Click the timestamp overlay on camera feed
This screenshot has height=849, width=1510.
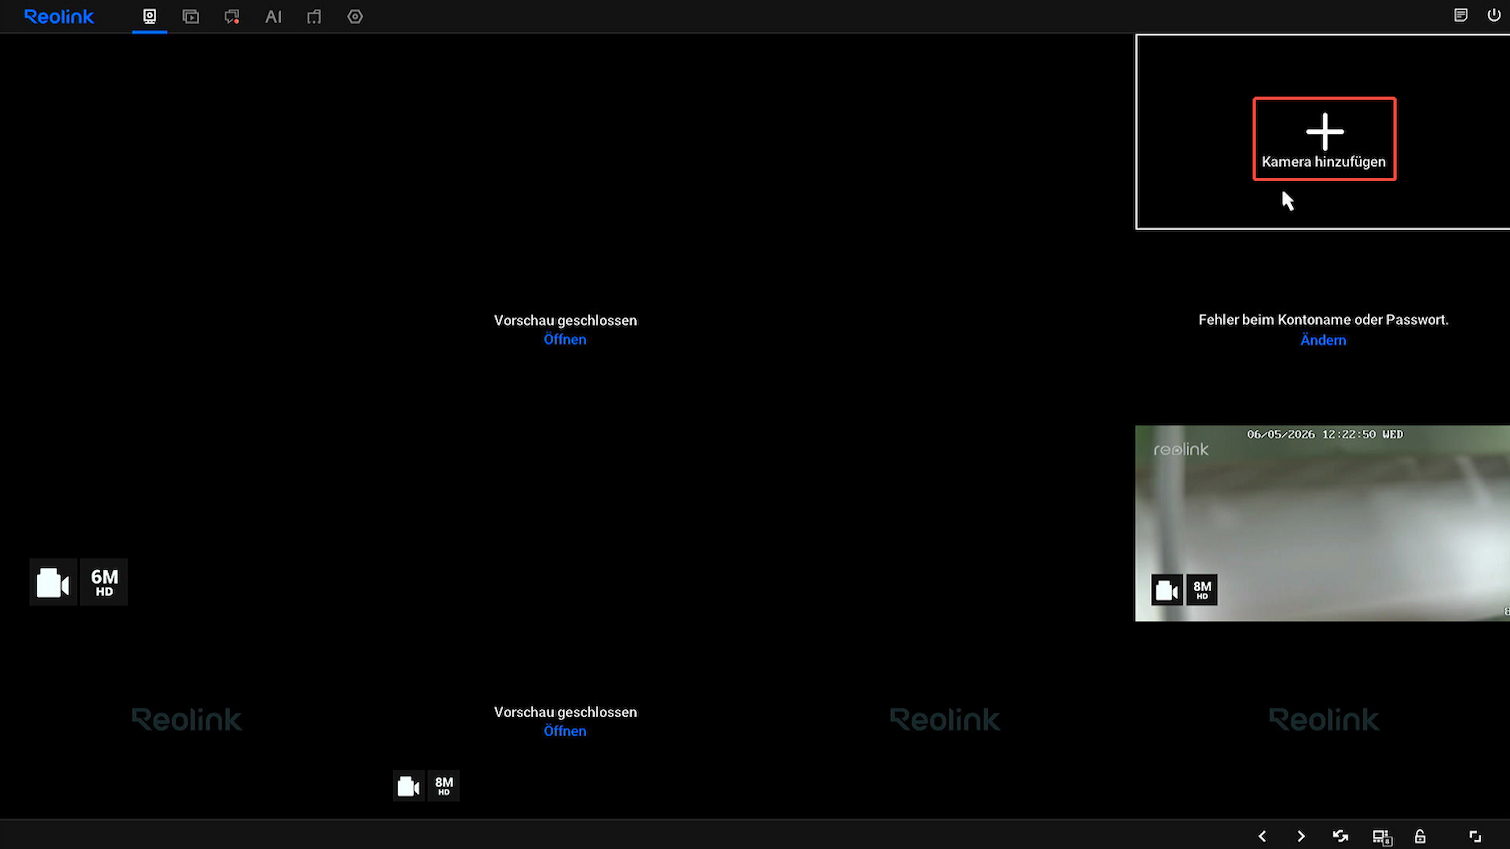coord(1325,435)
